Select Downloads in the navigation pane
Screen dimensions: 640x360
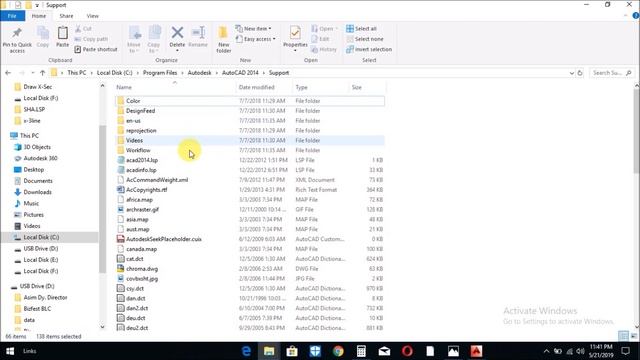pyautogui.click(x=38, y=192)
